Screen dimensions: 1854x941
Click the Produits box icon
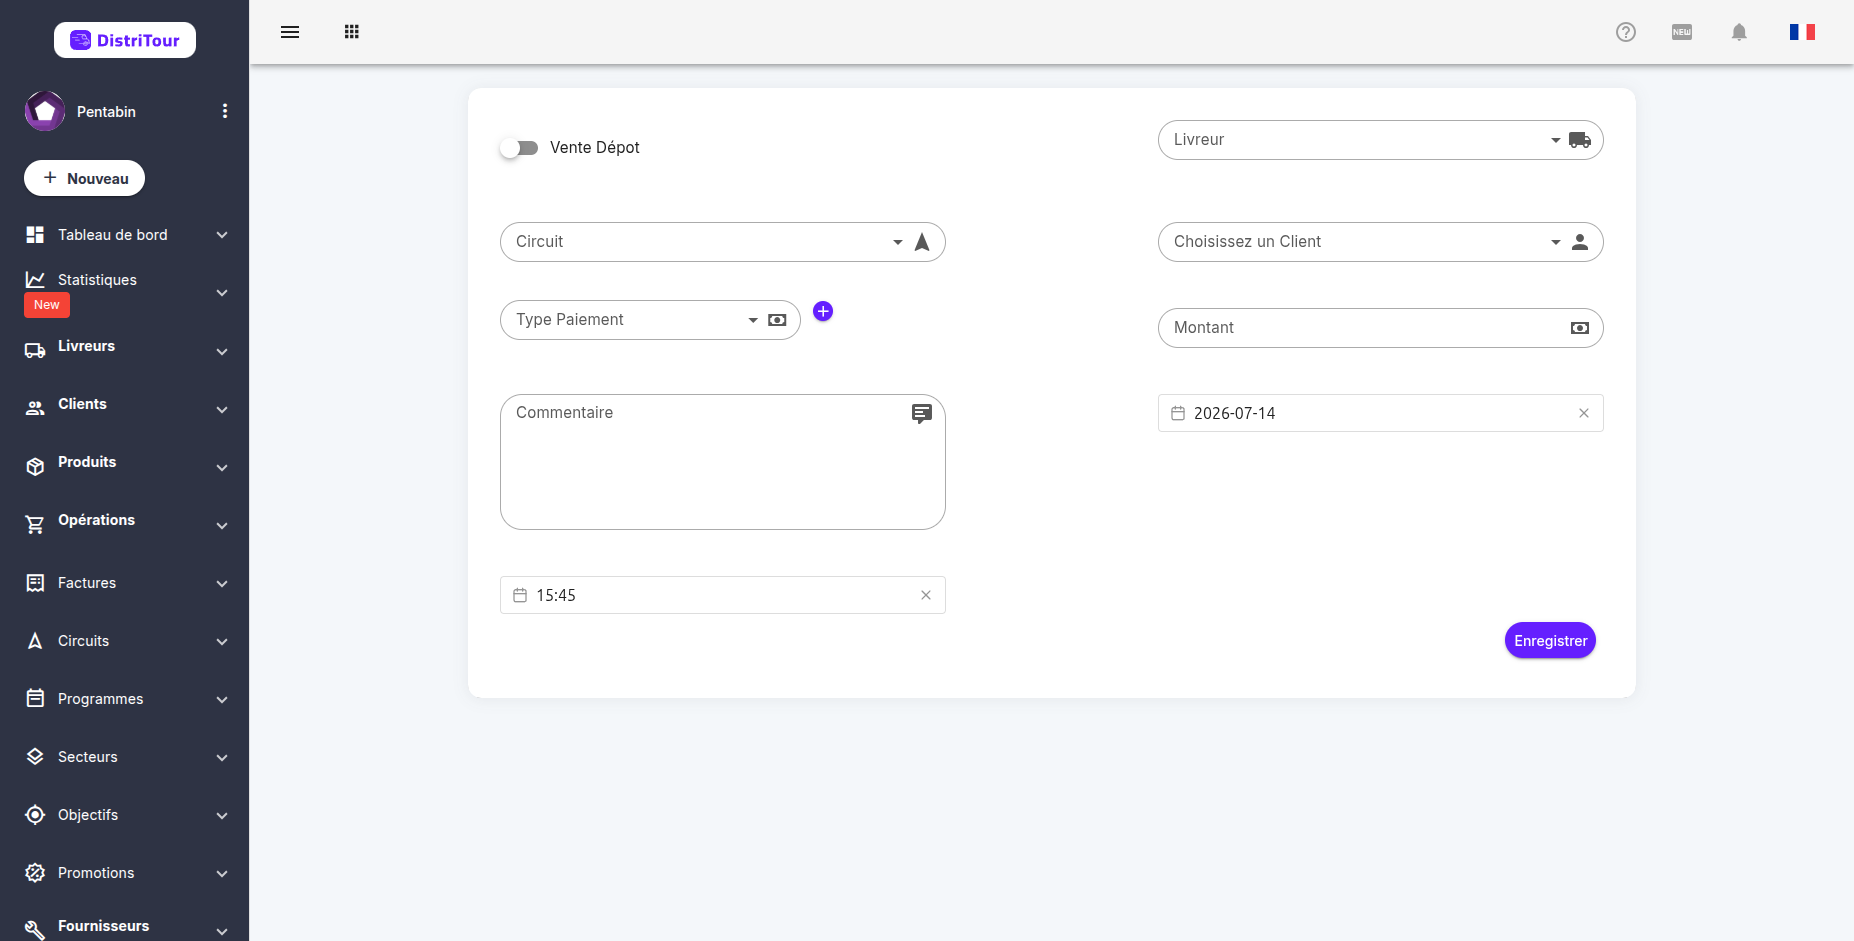(x=35, y=467)
